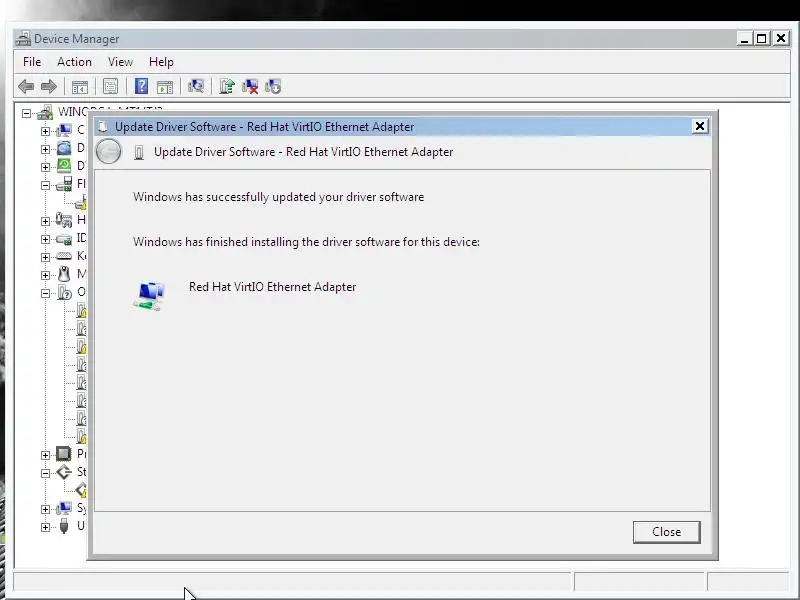Expand the Human Interface Devices node
This screenshot has height=600, width=800.
pos(45,221)
